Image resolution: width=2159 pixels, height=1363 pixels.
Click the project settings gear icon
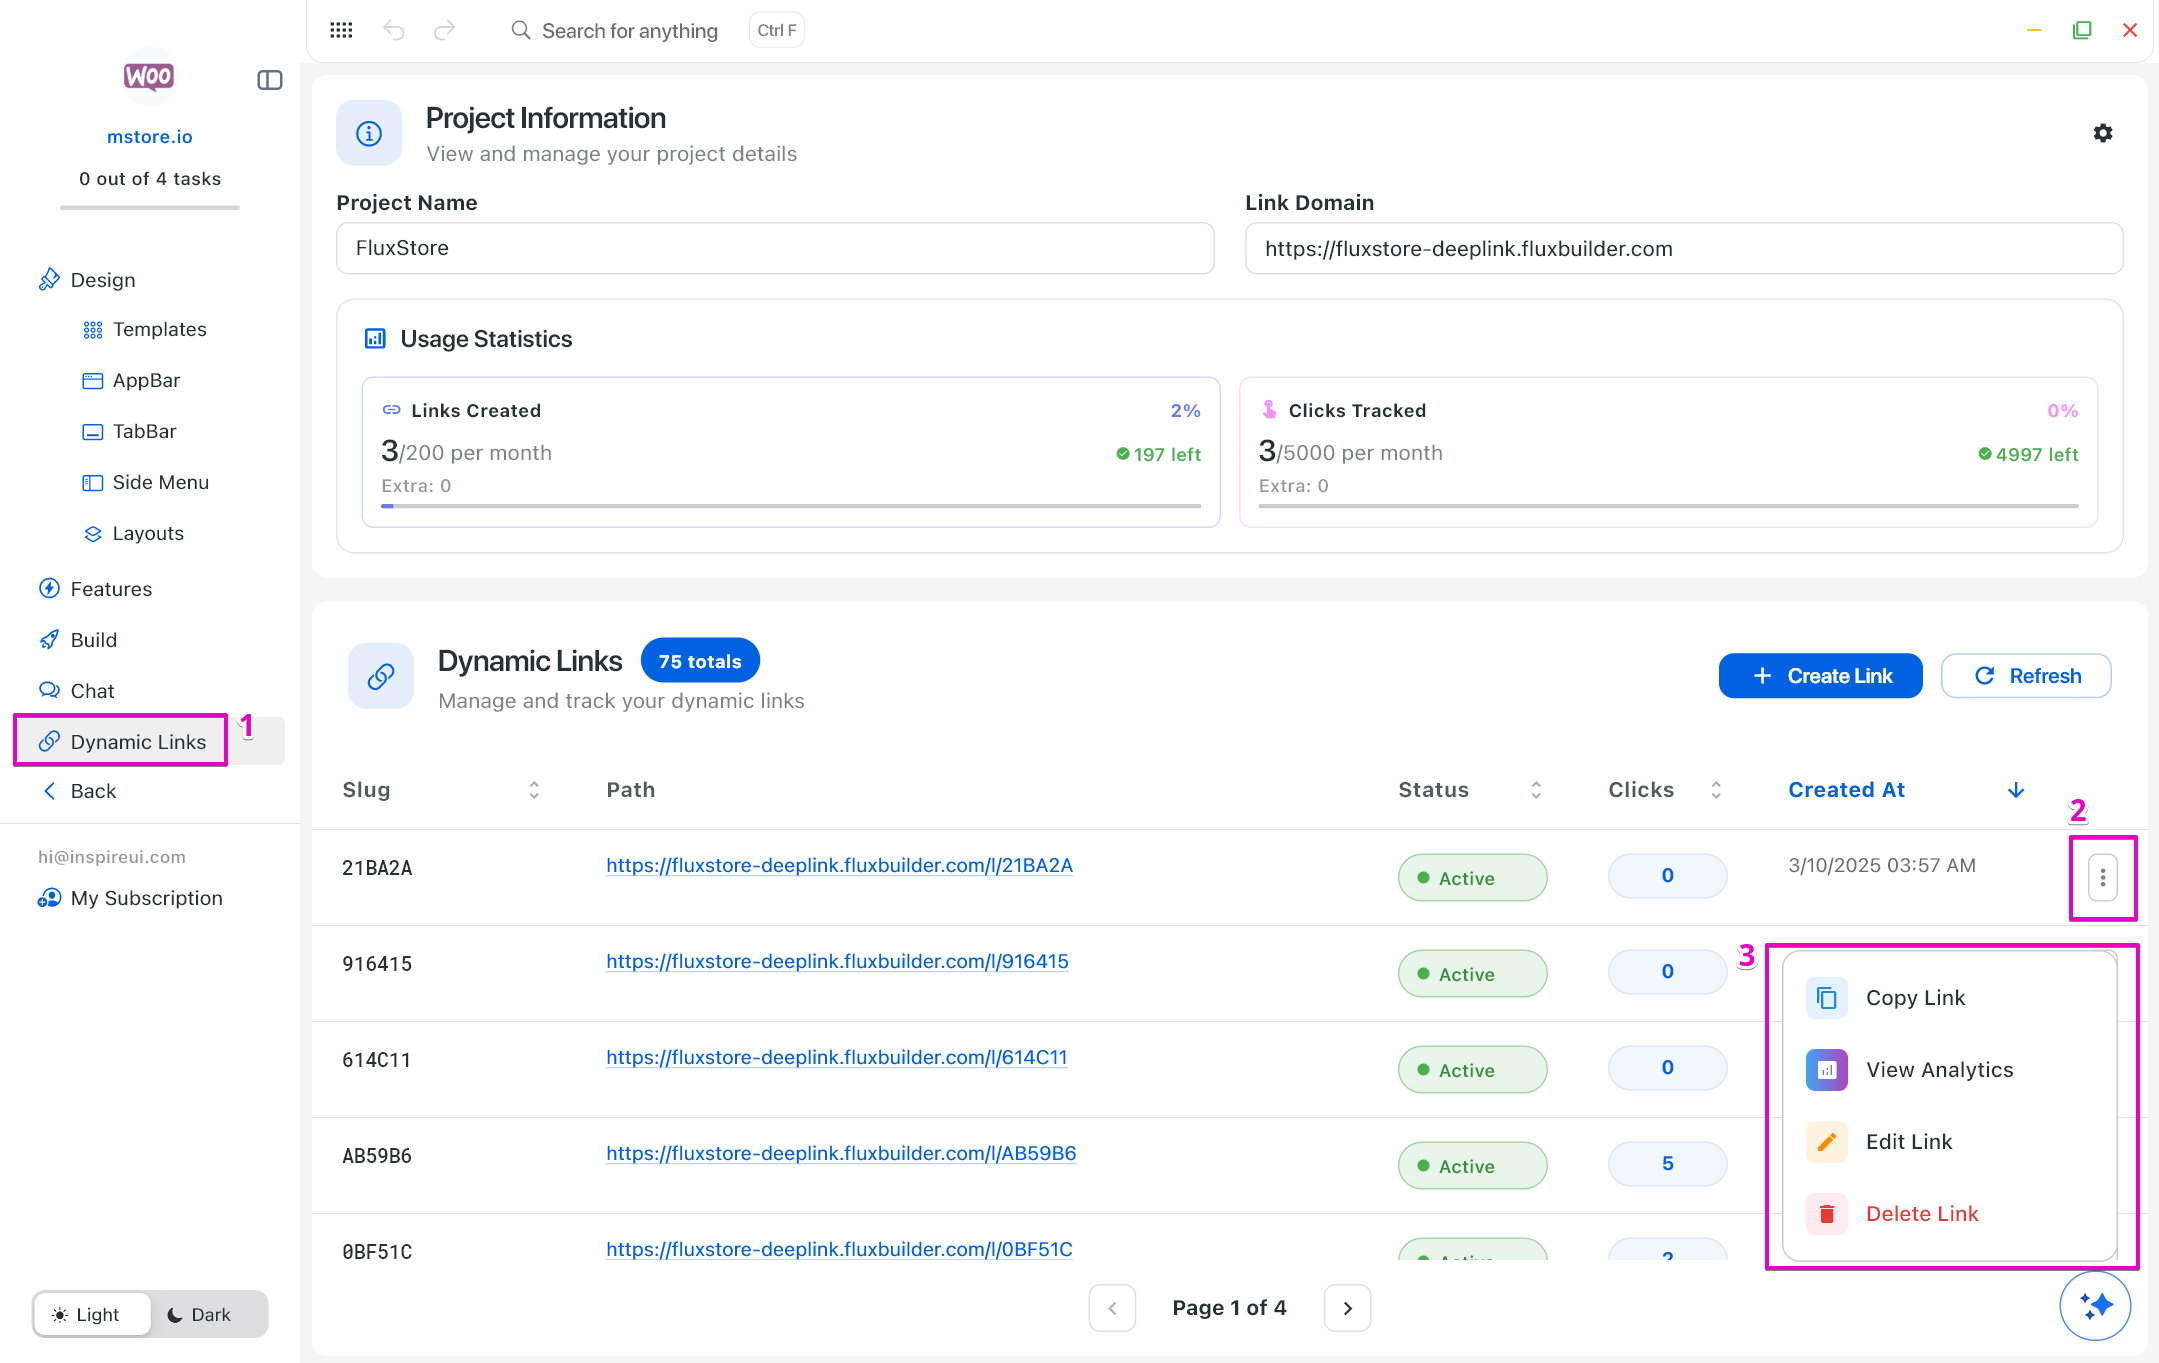[x=2102, y=133]
